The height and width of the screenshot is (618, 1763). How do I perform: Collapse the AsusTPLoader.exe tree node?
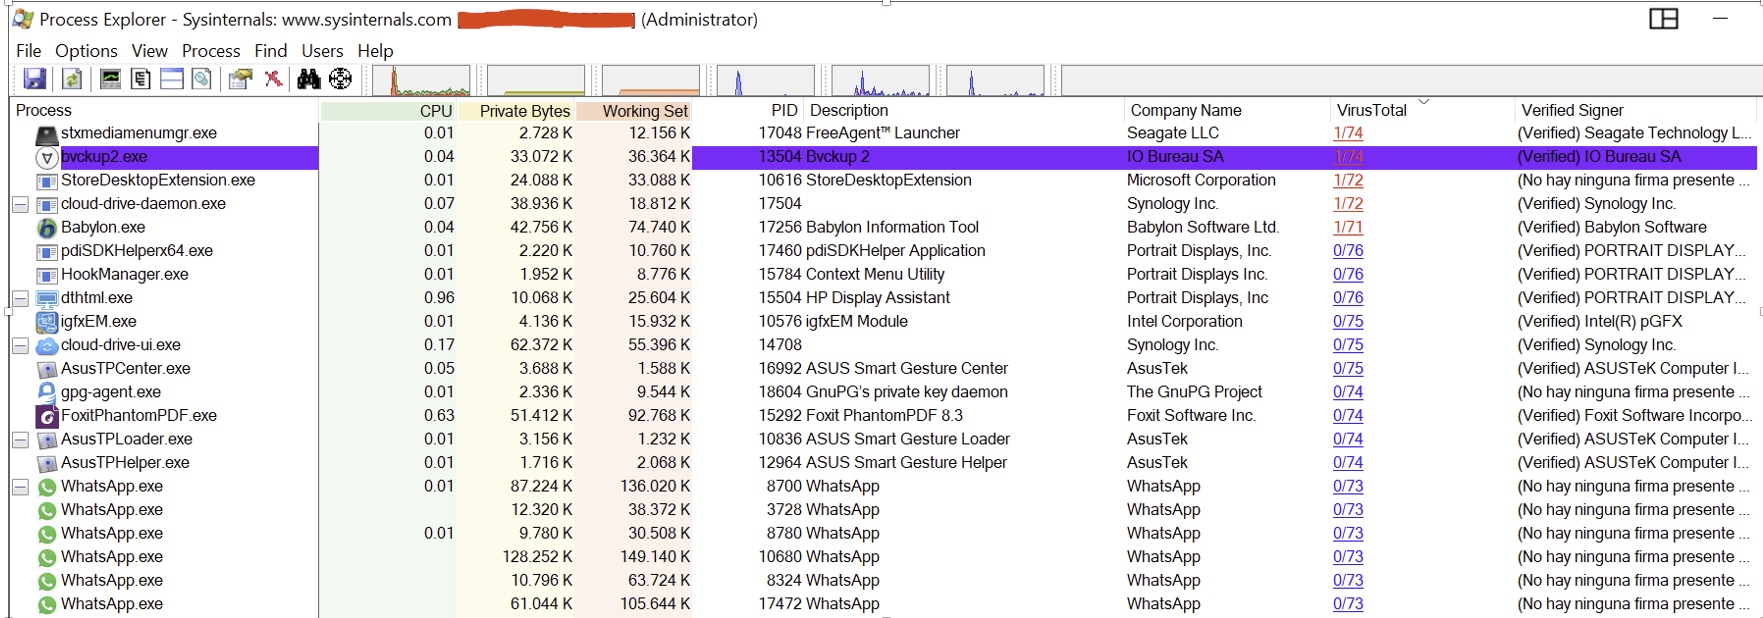20,439
